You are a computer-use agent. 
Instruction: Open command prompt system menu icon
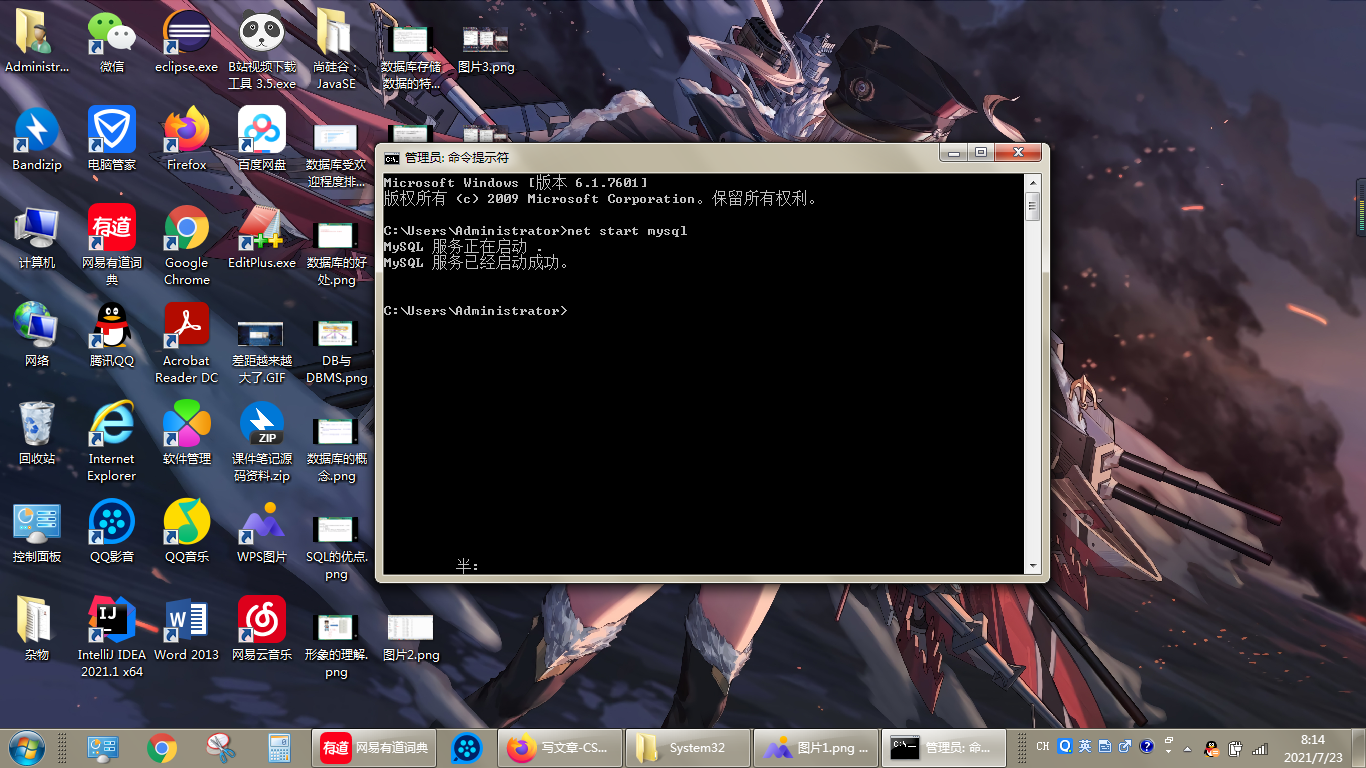coord(392,157)
